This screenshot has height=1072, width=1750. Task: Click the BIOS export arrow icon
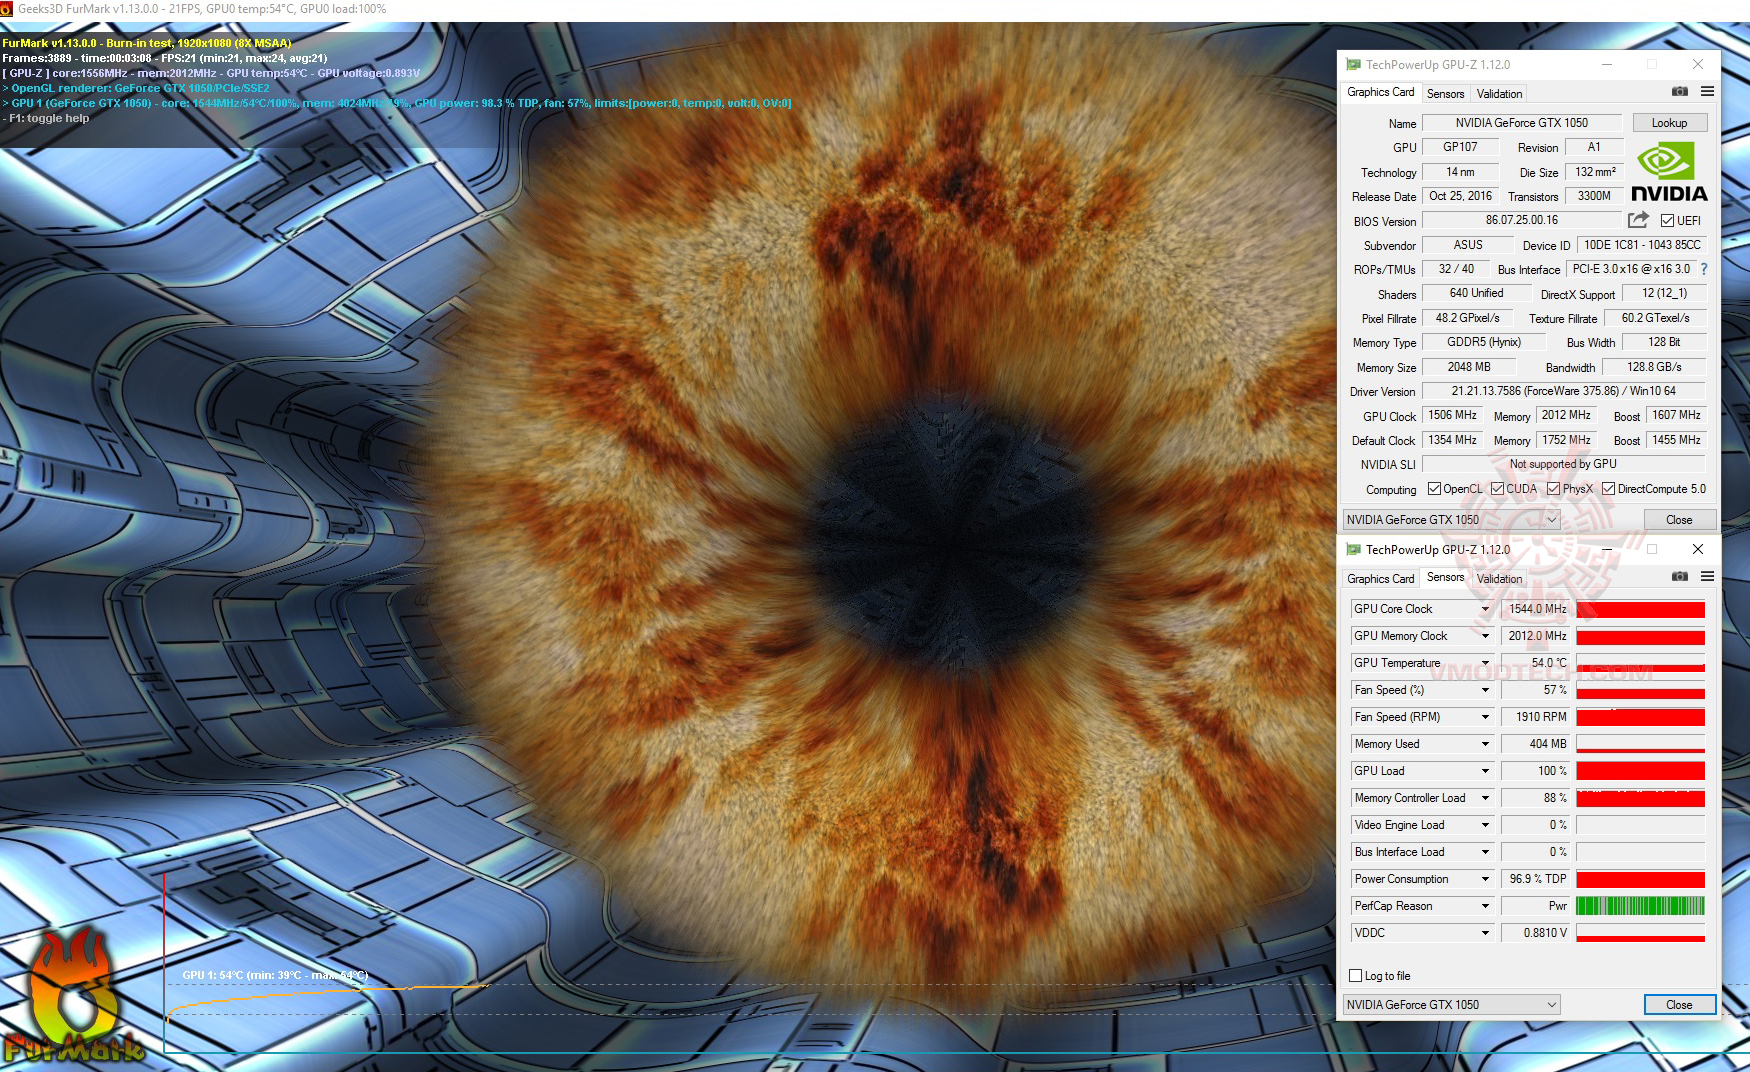(1638, 220)
